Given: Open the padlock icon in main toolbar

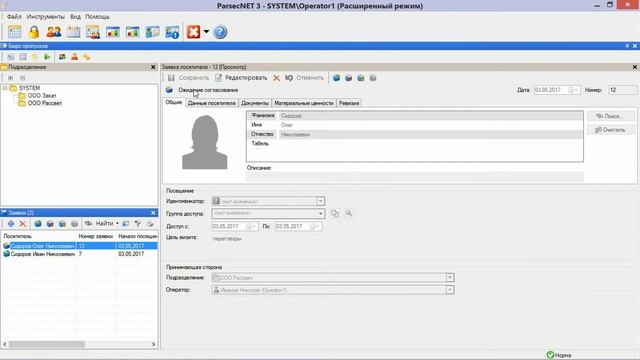Looking at the screenshot, I should click(34, 32).
